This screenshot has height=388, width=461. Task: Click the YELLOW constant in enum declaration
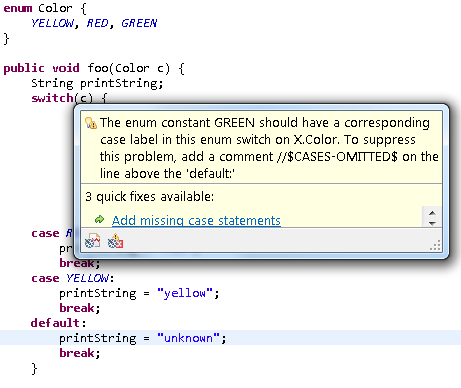click(x=52, y=23)
